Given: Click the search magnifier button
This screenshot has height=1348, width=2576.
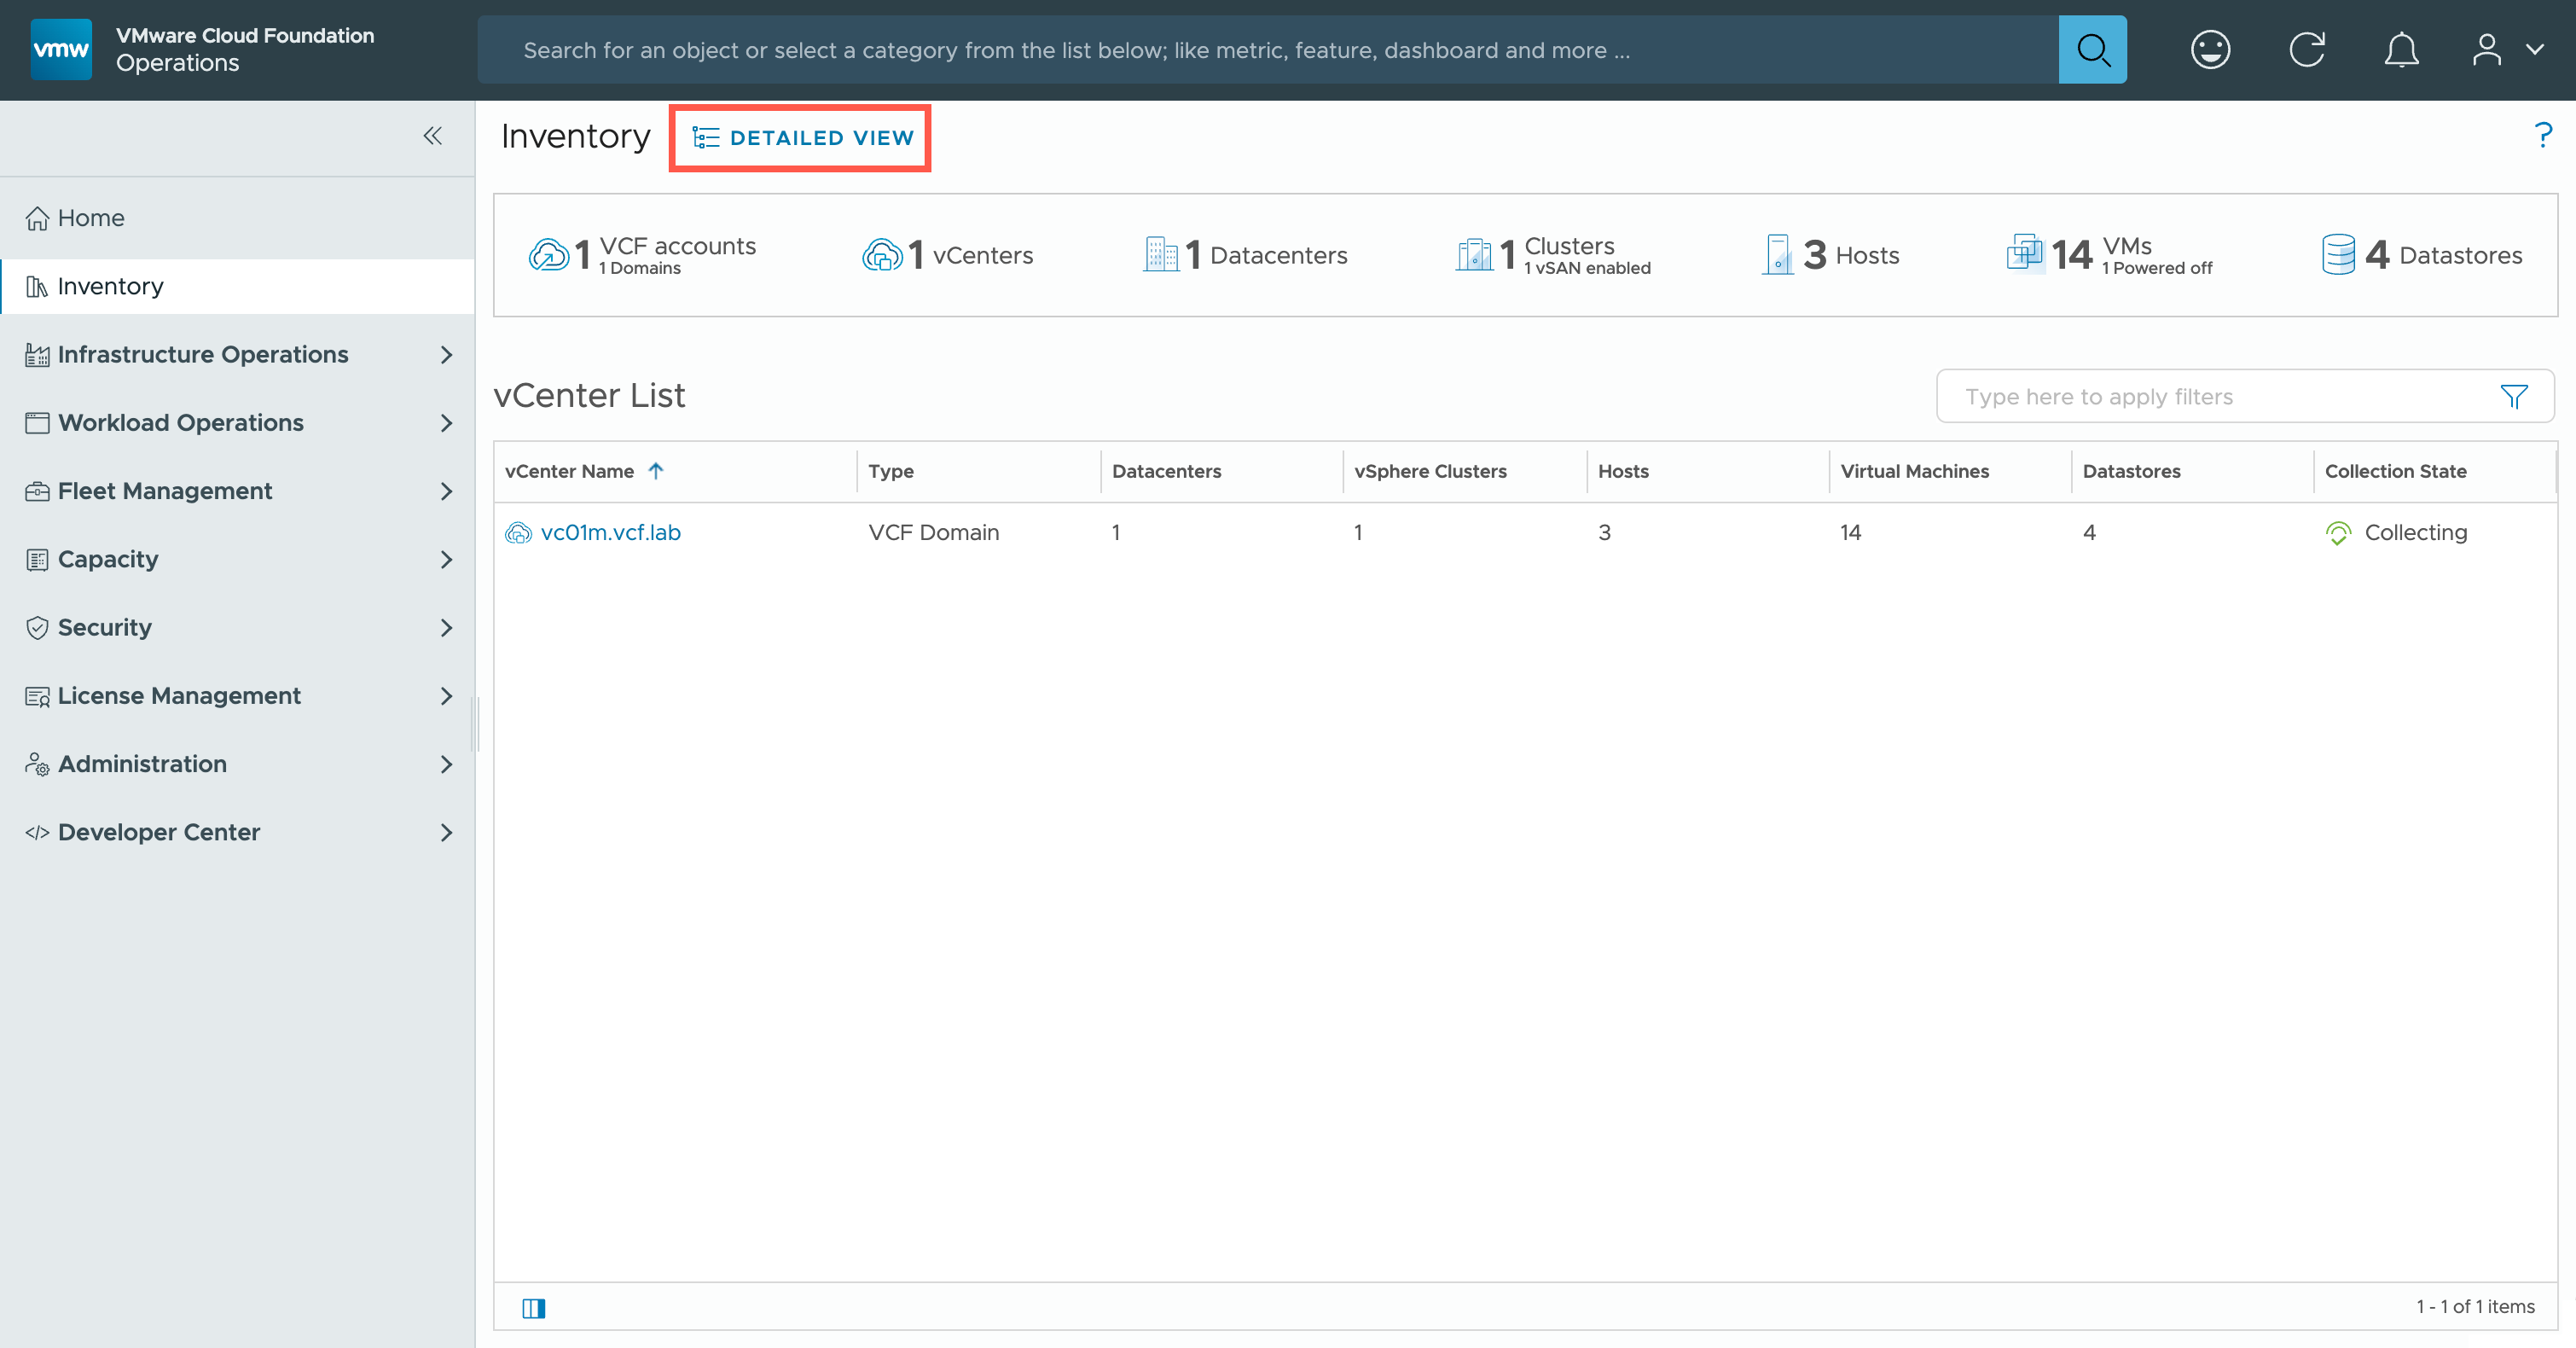Looking at the screenshot, I should [x=2092, y=49].
